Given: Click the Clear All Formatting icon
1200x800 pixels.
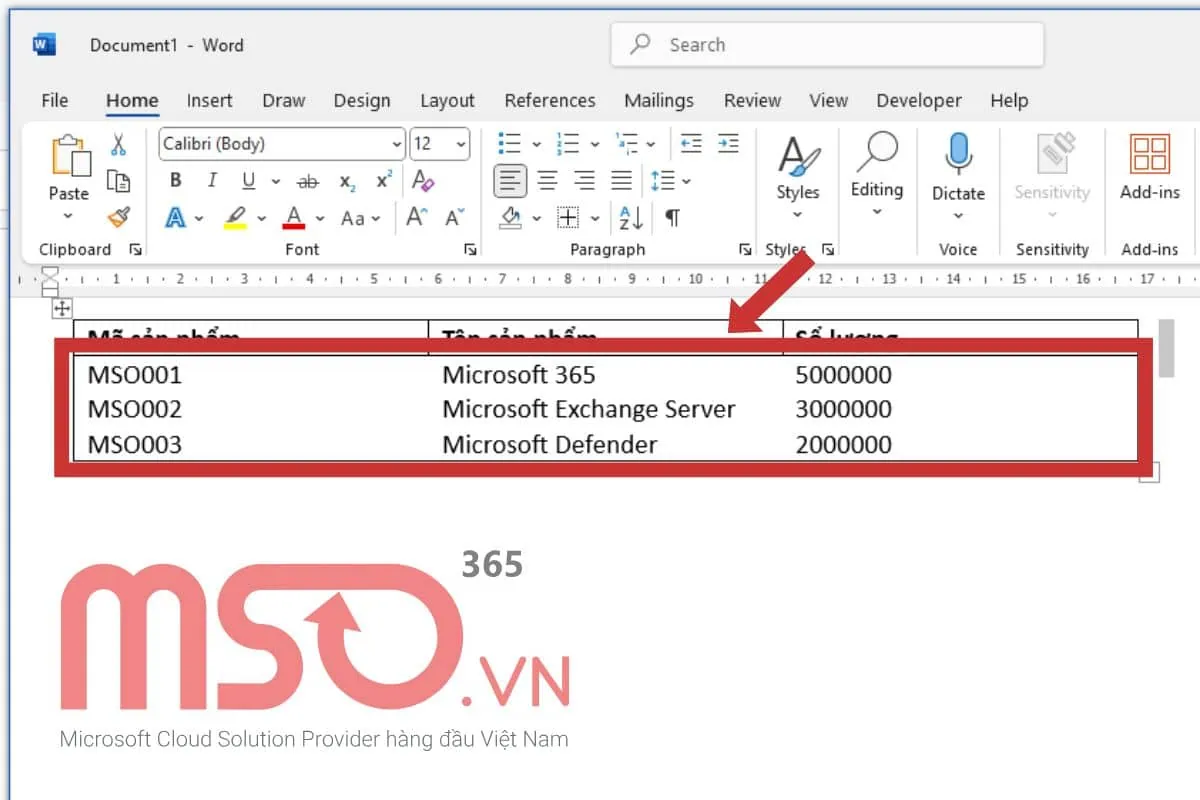Looking at the screenshot, I should pyautogui.click(x=423, y=181).
